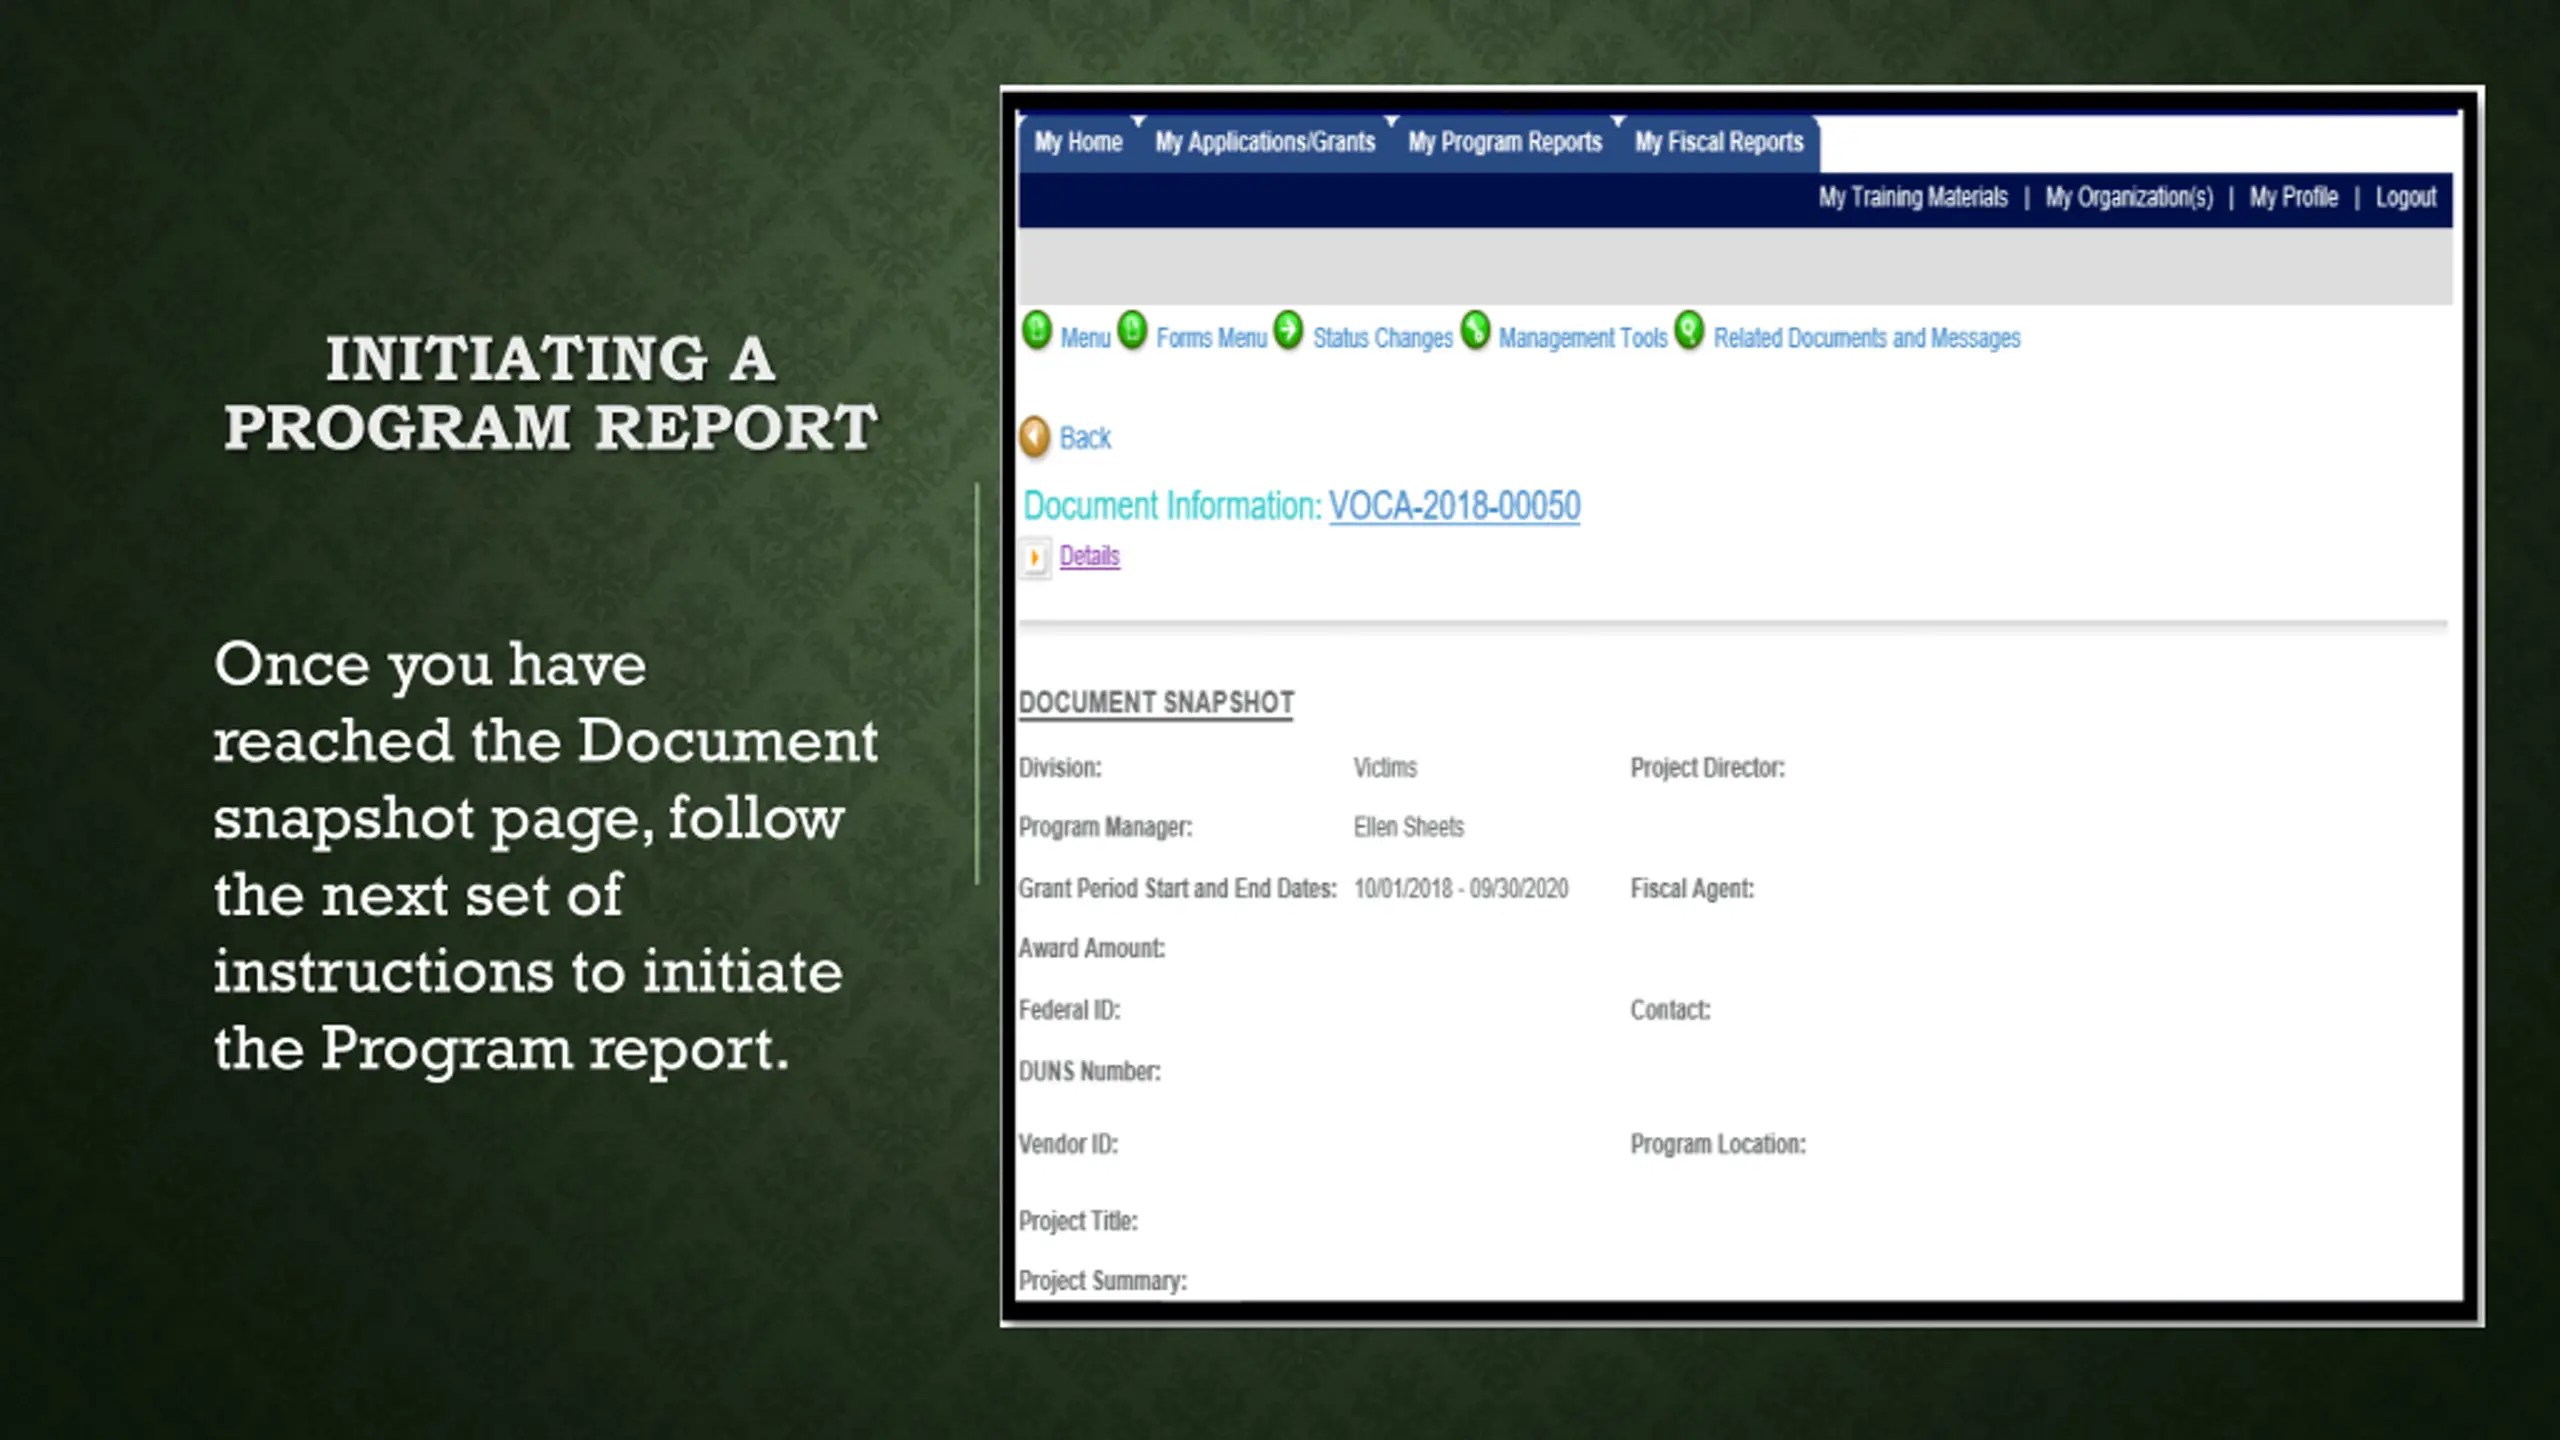Image resolution: width=2560 pixels, height=1440 pixels.
Task: Click the Victims division value
Action: (x=1385, y=768)
